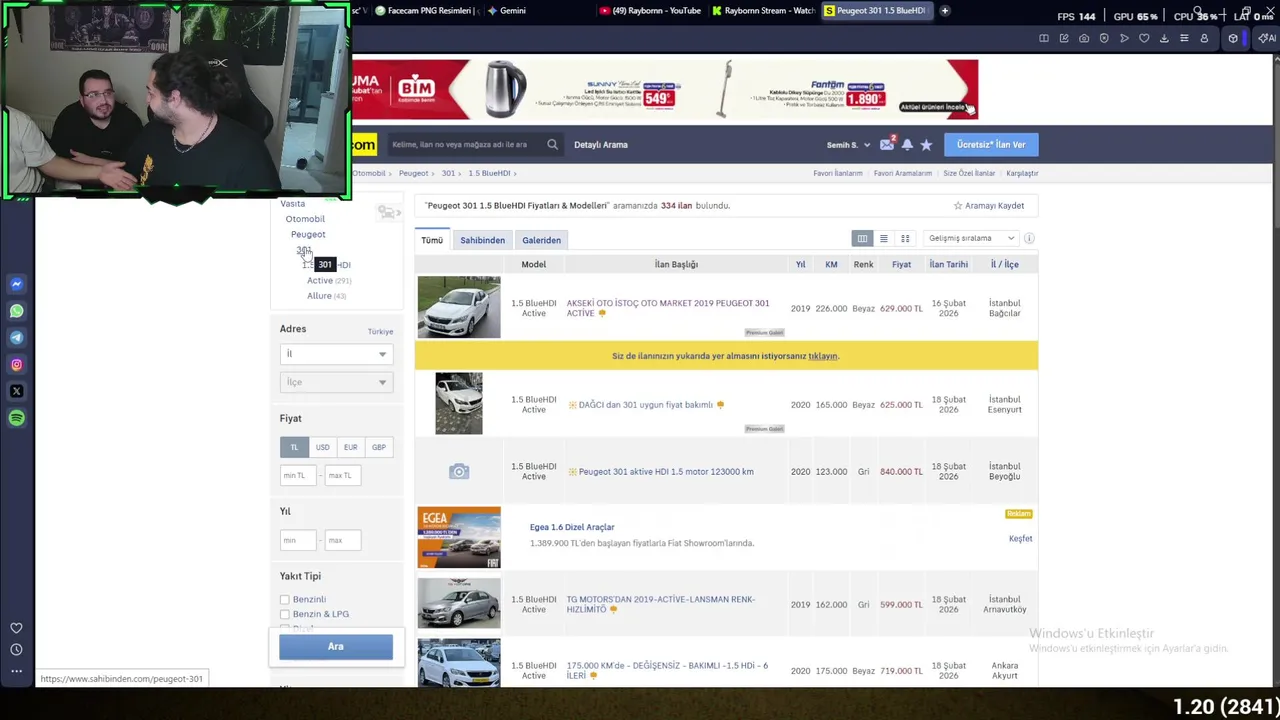Sort listings by Fiyat column
1280x720 pixels.
click(x=901, y=265)
